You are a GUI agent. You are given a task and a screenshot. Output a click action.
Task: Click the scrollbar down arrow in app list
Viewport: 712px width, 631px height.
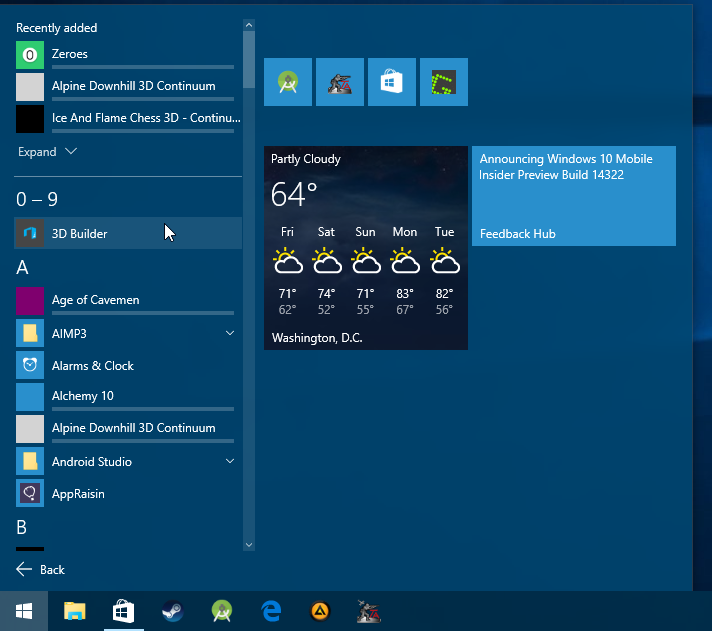(249, 545)
